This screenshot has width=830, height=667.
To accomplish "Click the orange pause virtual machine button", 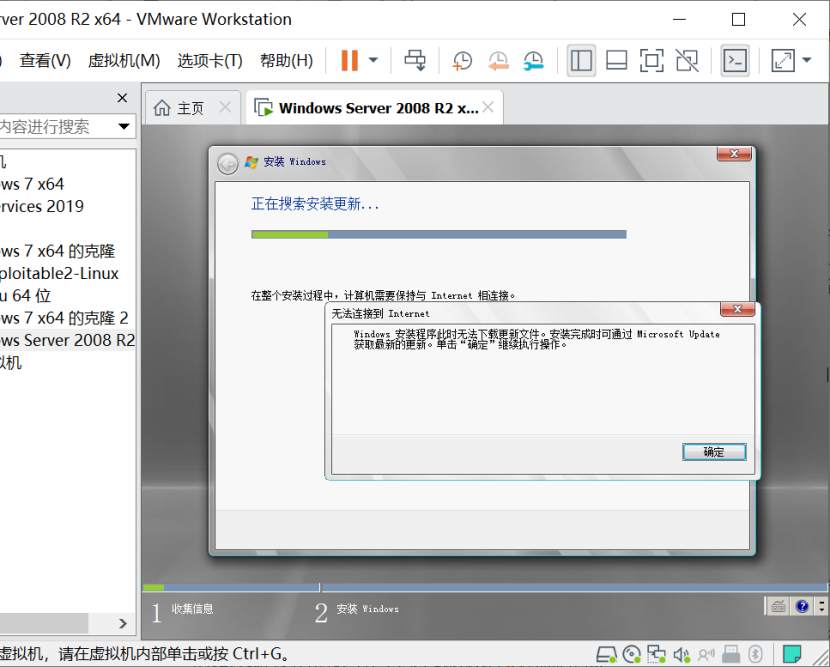I will (349, 60).
